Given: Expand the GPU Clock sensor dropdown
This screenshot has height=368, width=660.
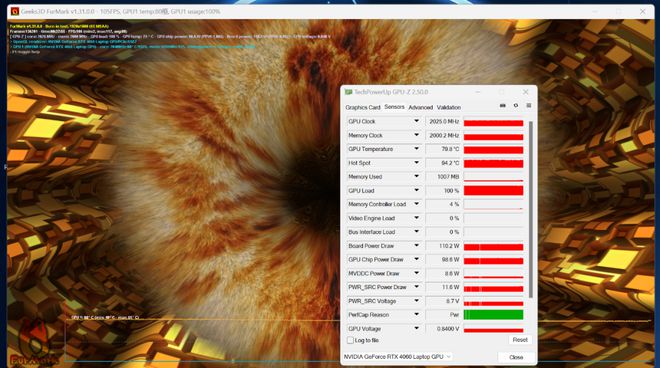Looking at the screenshot, I should click(416, 121).
